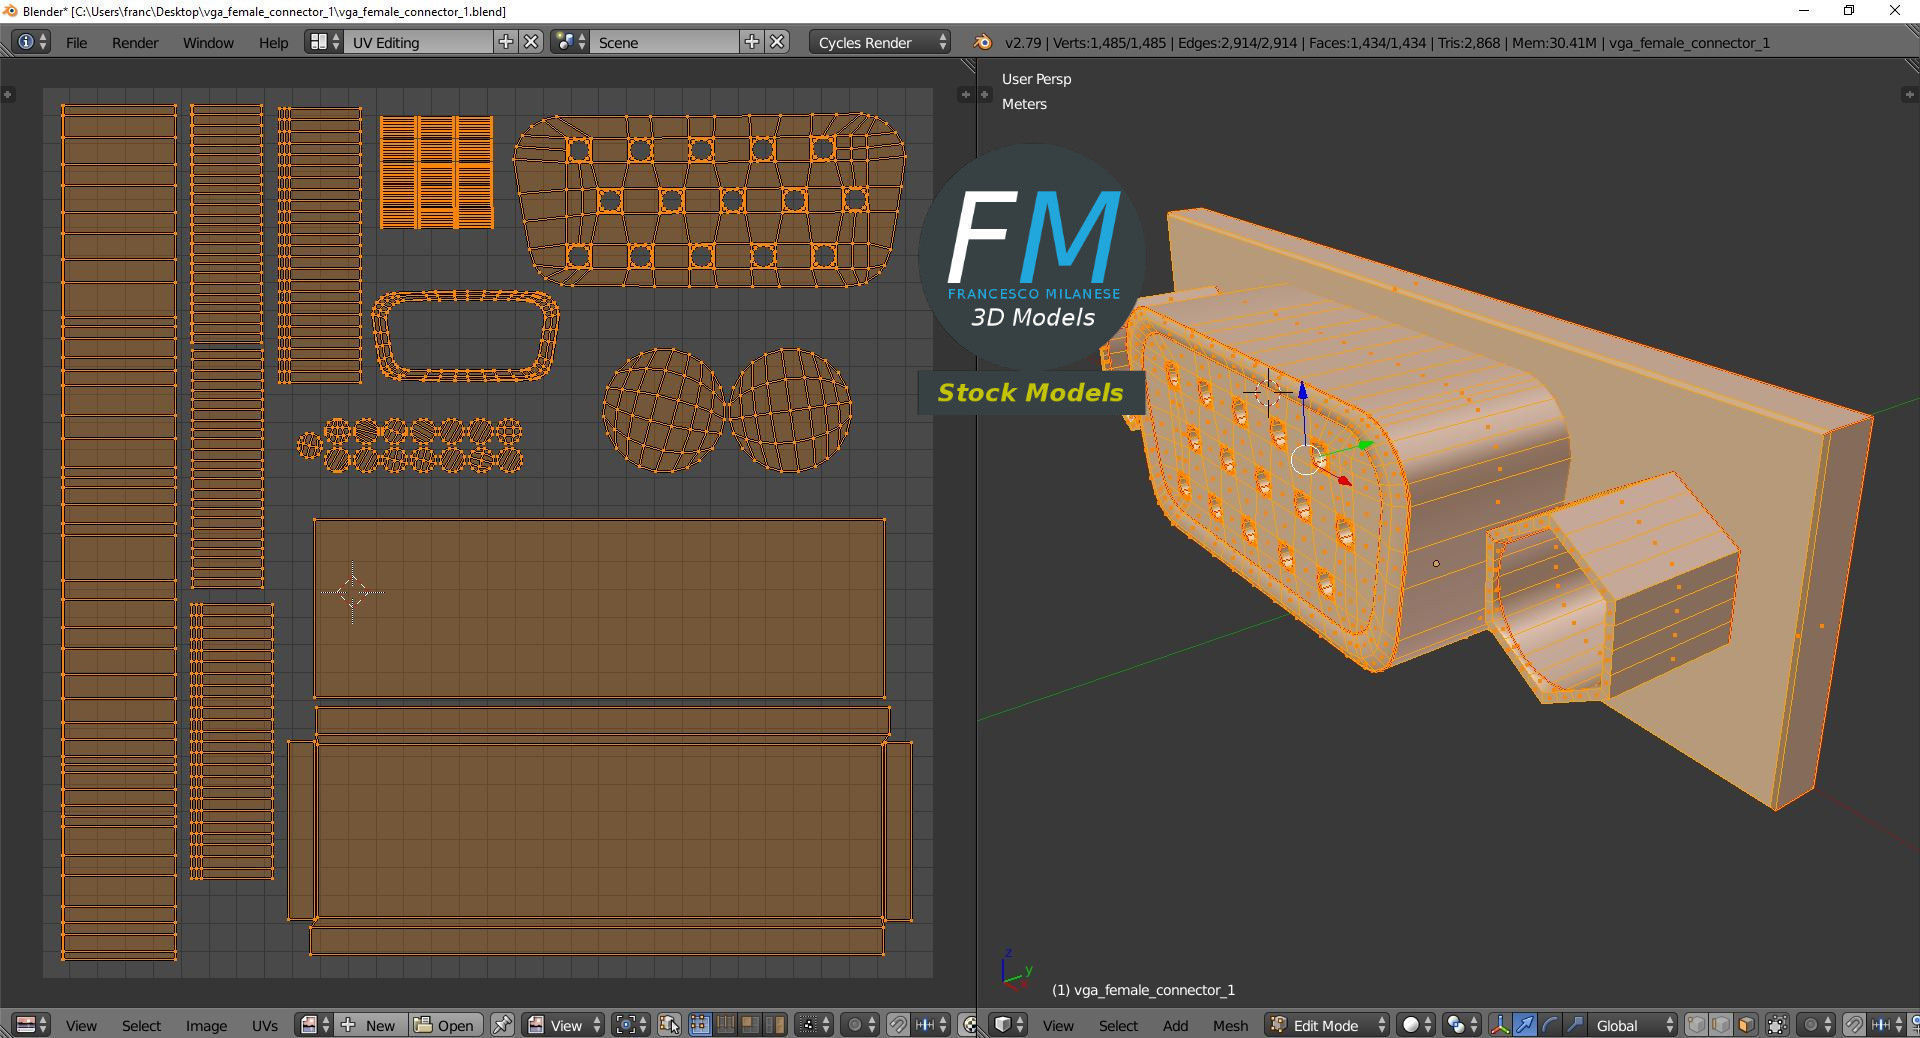Add a new scene
1920x1038 pixels.
pyautogui.click(x=752, y=42)
